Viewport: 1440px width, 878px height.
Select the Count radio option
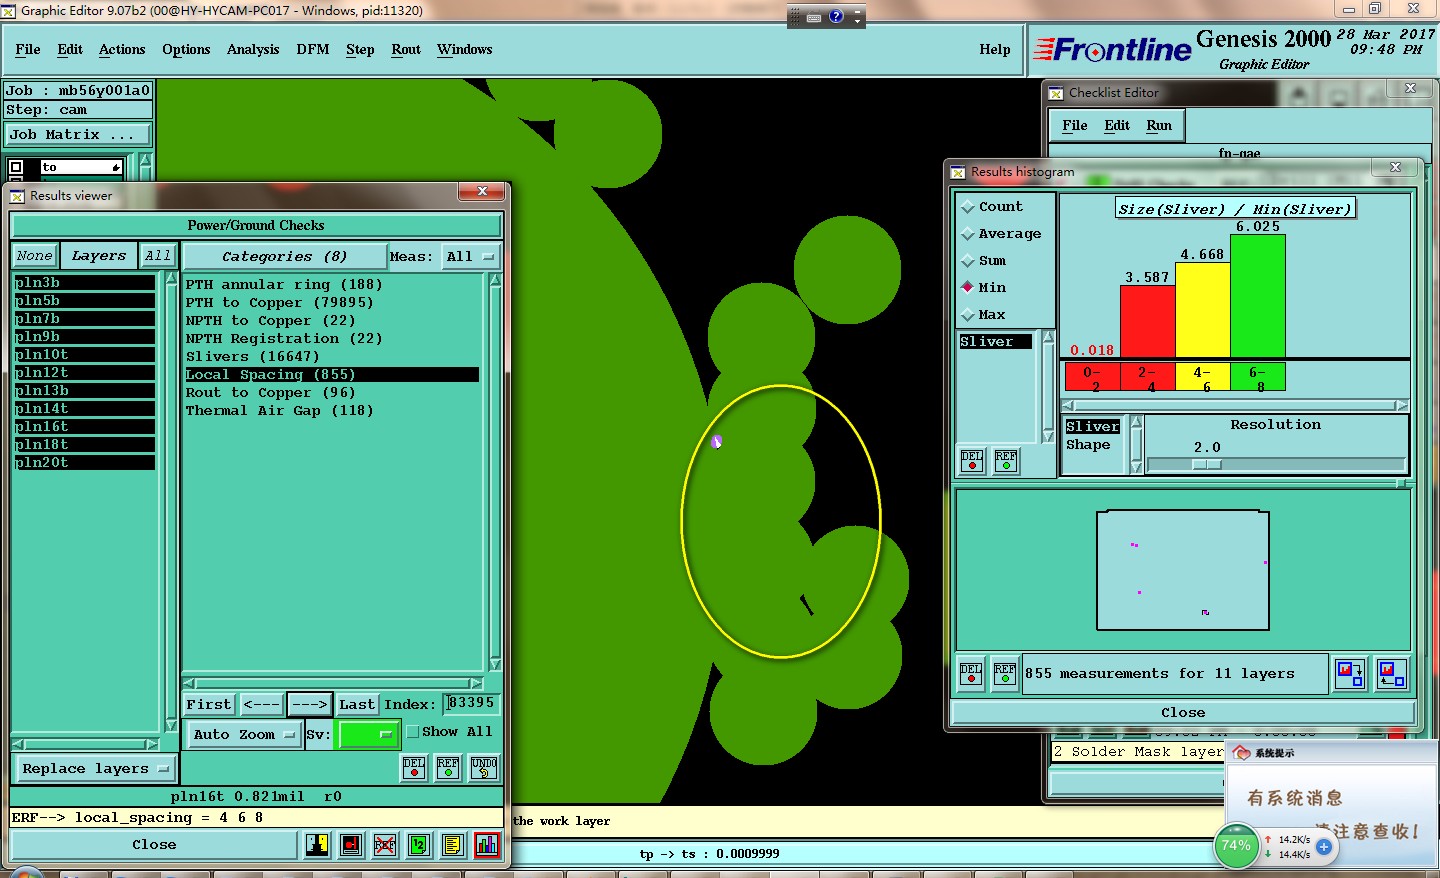point(968,207)
